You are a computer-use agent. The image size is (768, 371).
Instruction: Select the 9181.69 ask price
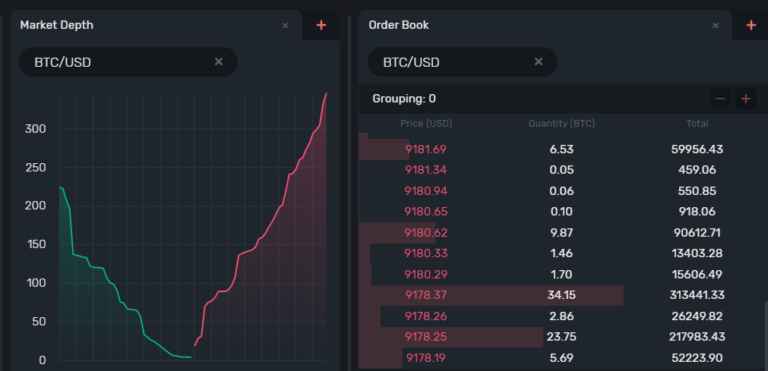point(426,149)
